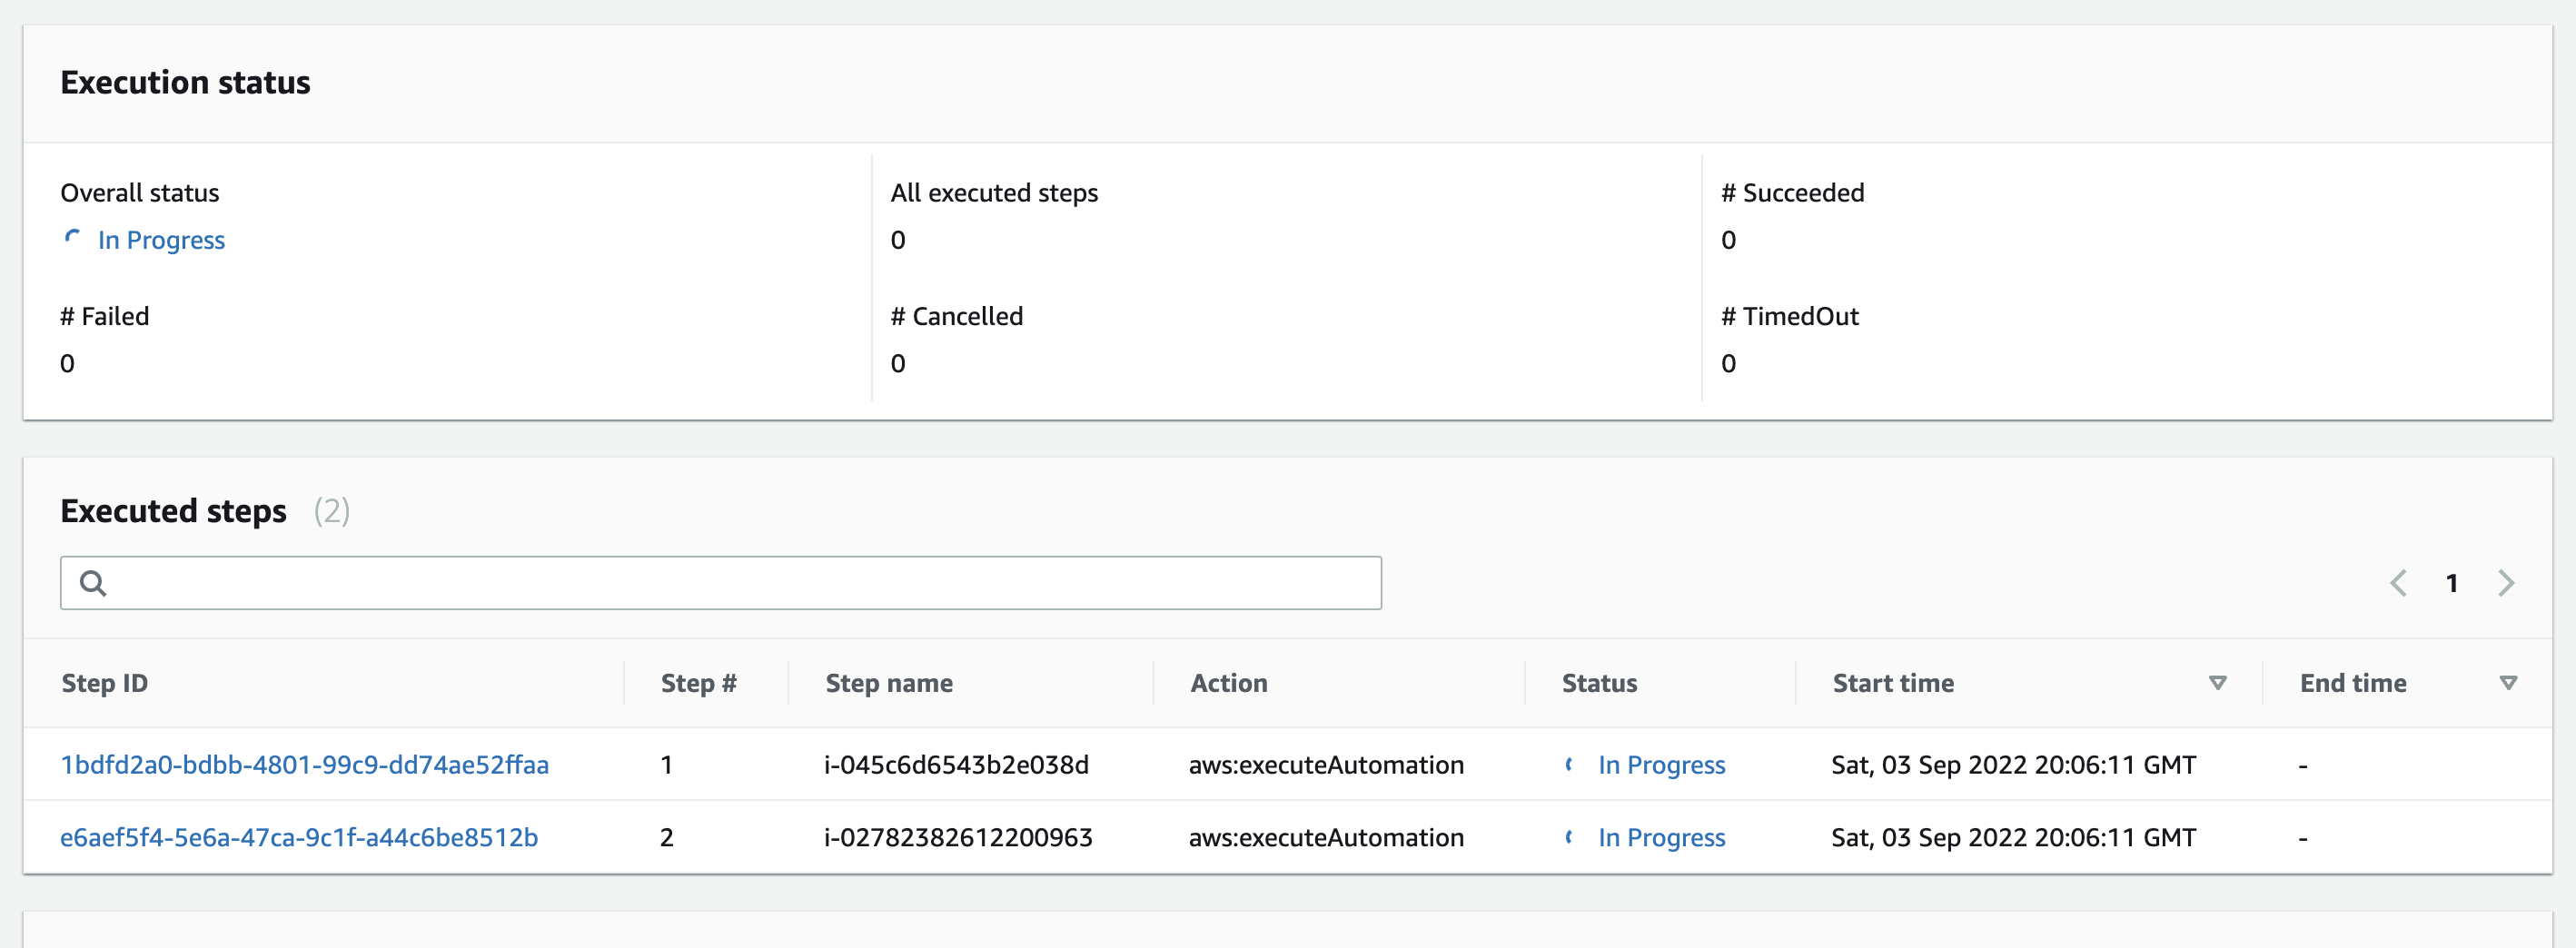
Task: Click In Progress status of step 1
Action: tap(1661, 765)
